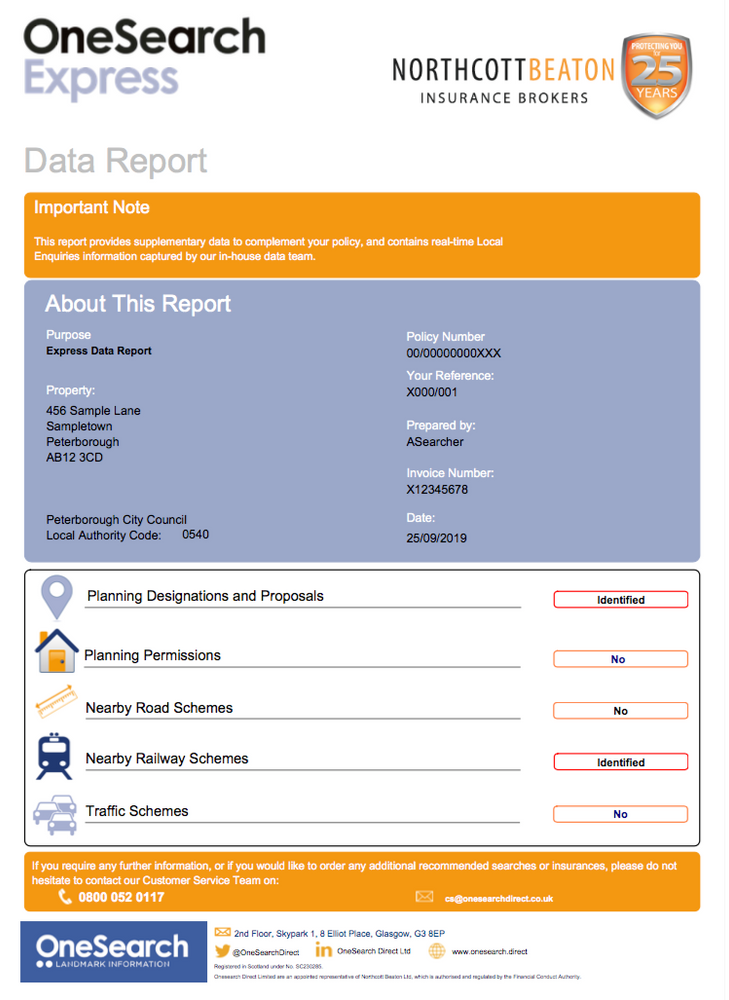Viewport: 729px width, 1000px height.
Task: Click the Sampletown address line
Action: point(79,426)
